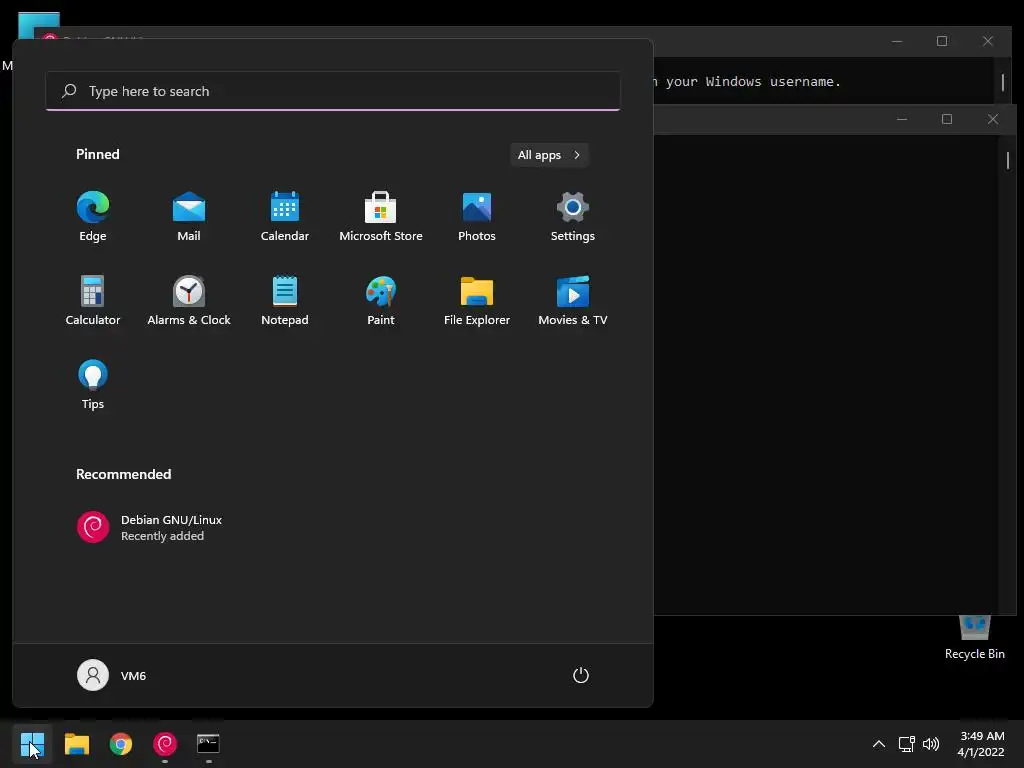This screenshot has width=1024, height=768.
Task: Click the Type here to search box
Action: point(333,91)
